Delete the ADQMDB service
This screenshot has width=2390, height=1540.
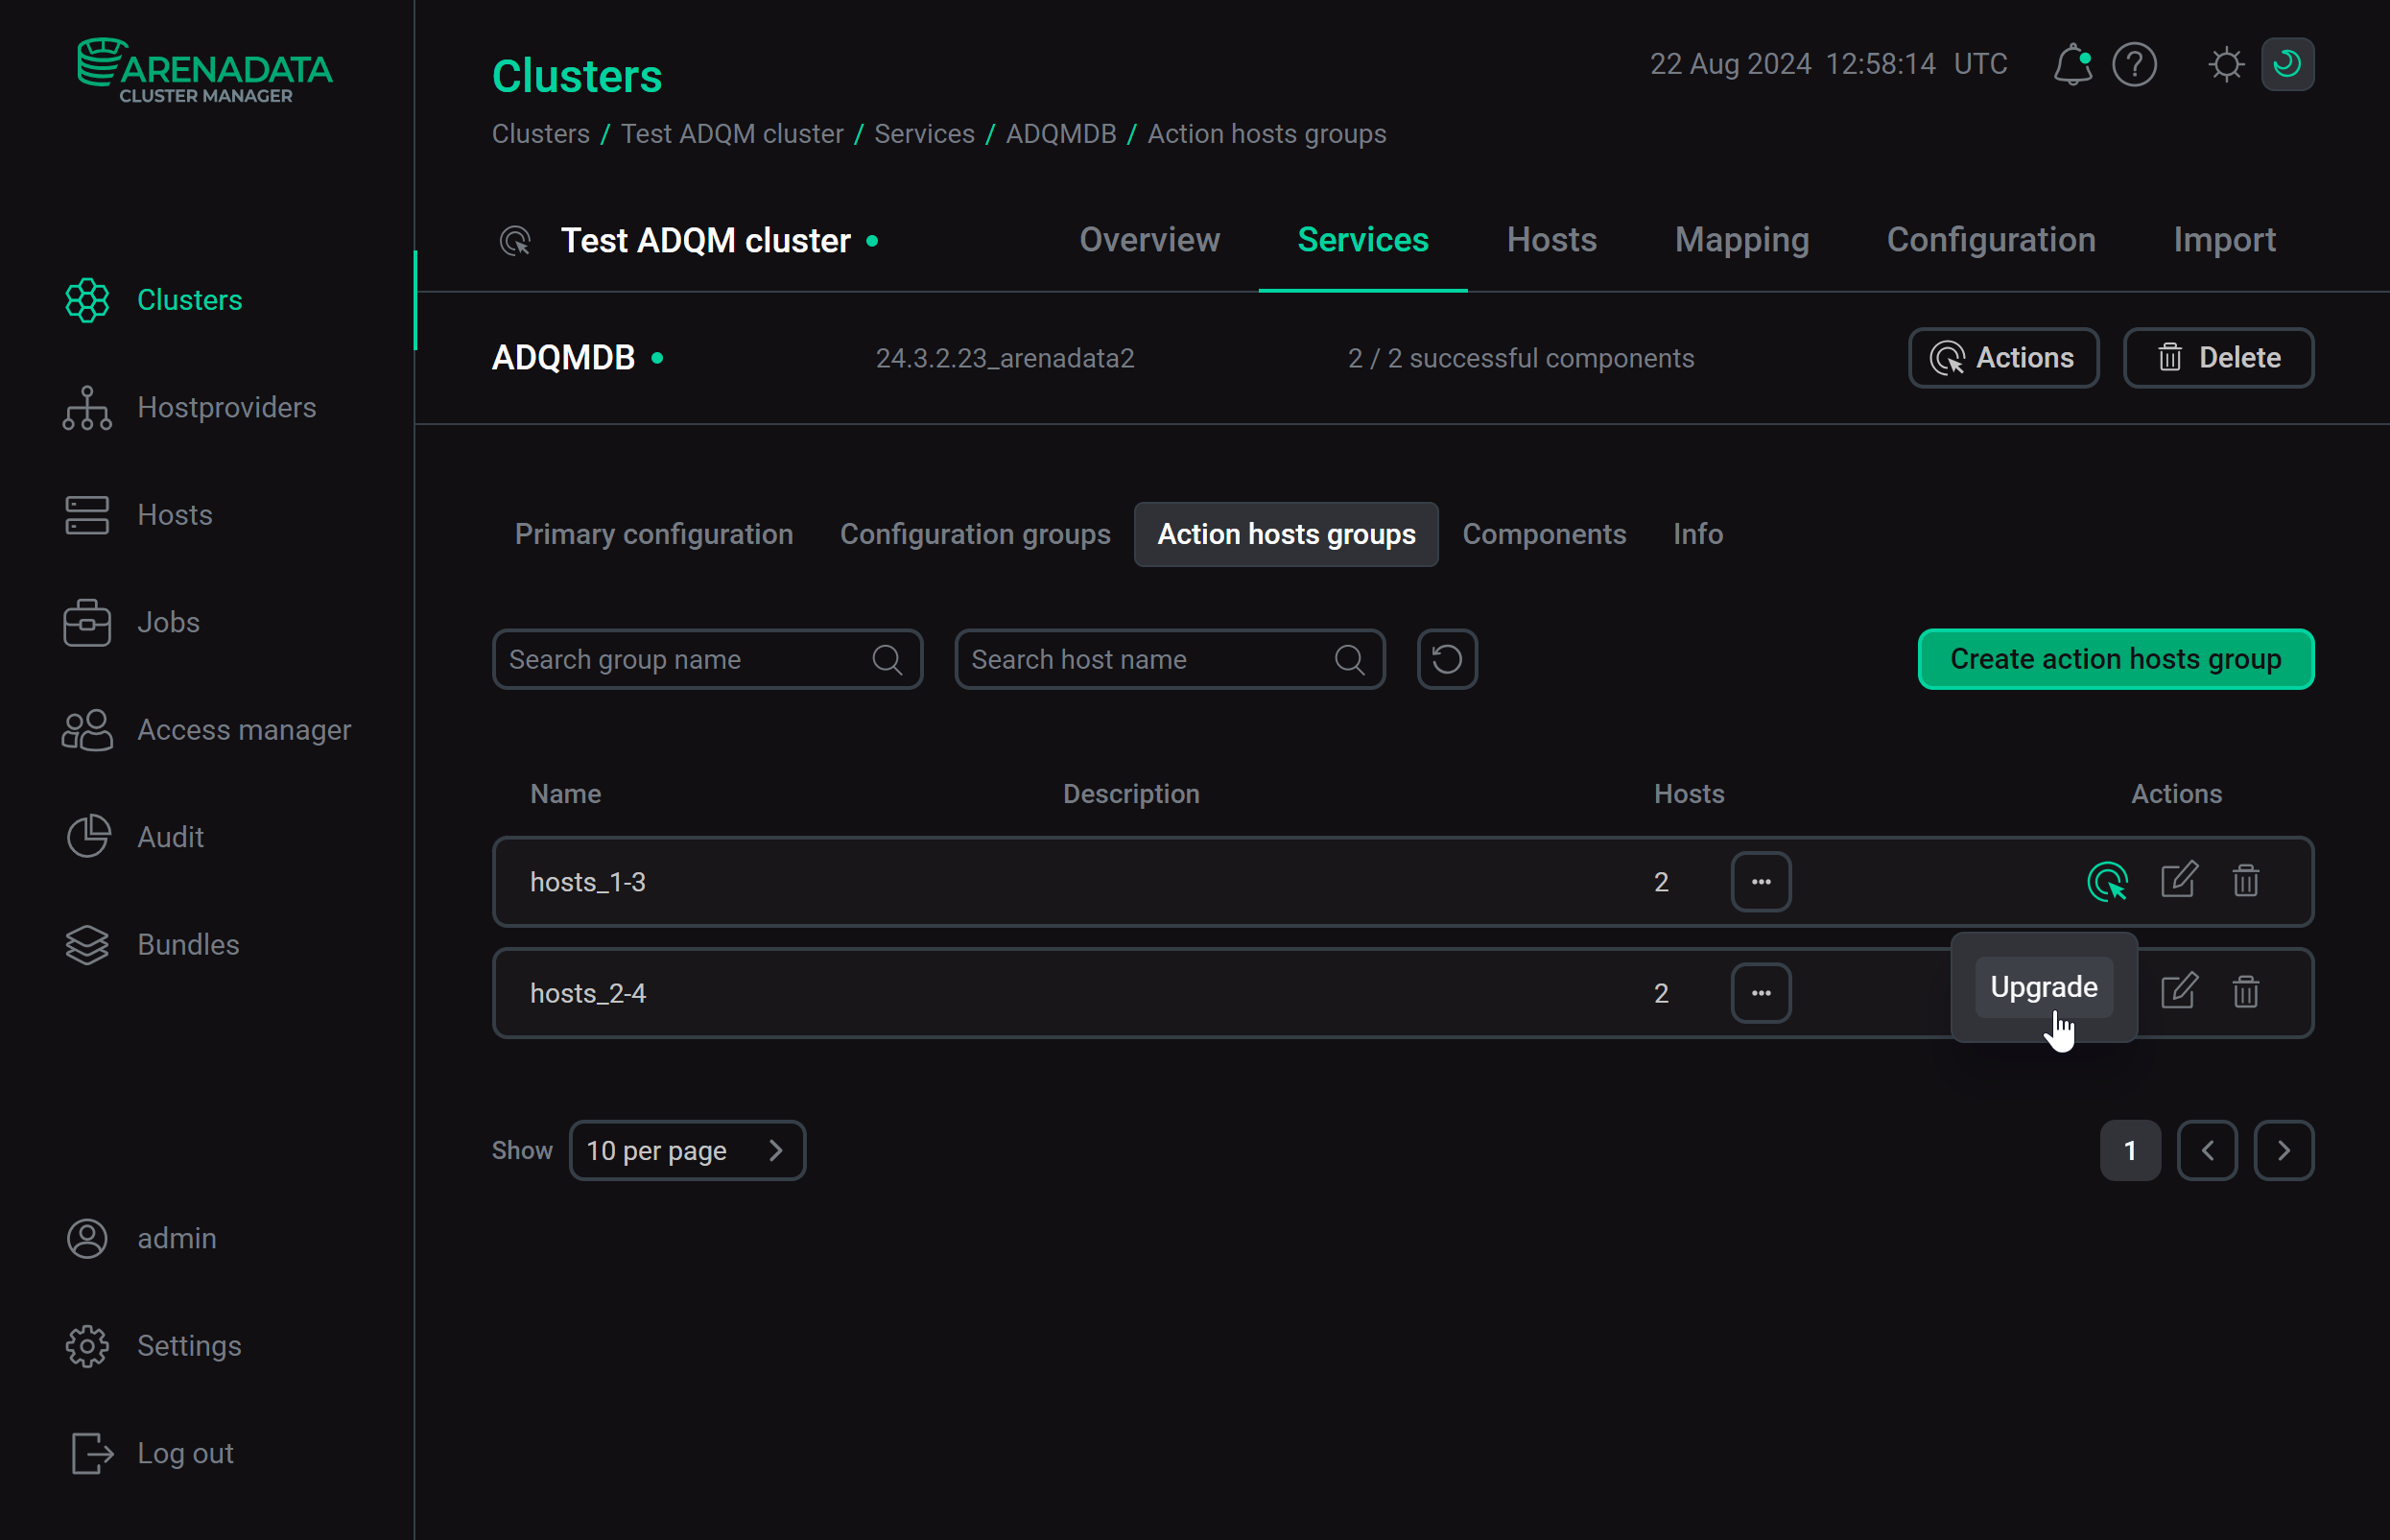click(2218, 358)
